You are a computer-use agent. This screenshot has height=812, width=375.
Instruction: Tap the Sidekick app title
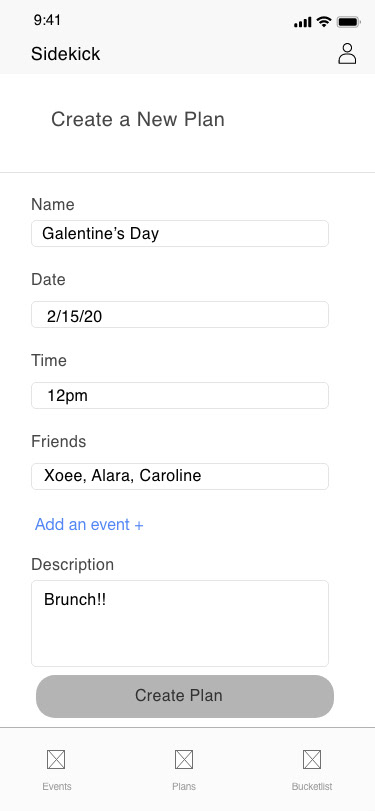65,54
